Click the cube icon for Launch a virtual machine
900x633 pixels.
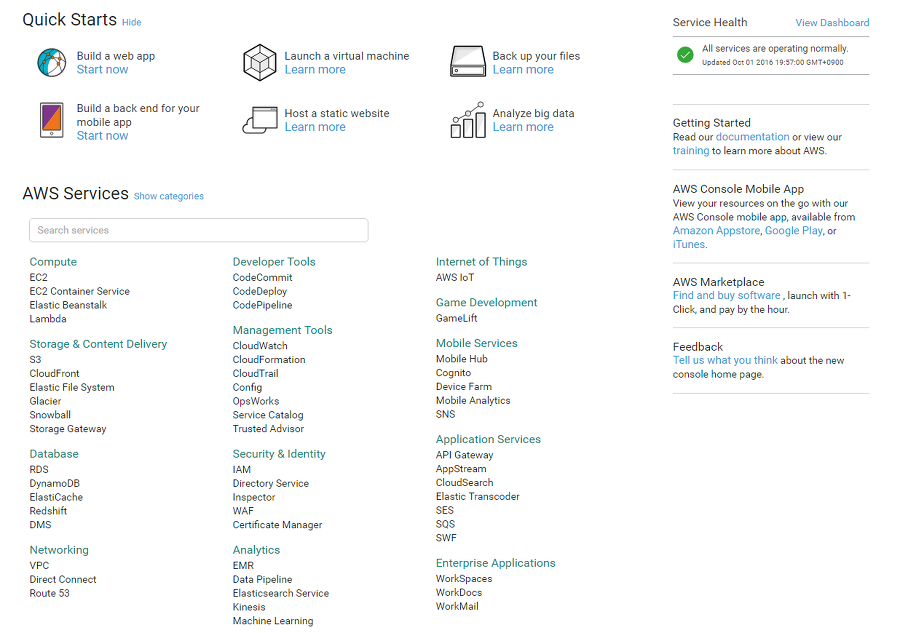pos(259,63)
